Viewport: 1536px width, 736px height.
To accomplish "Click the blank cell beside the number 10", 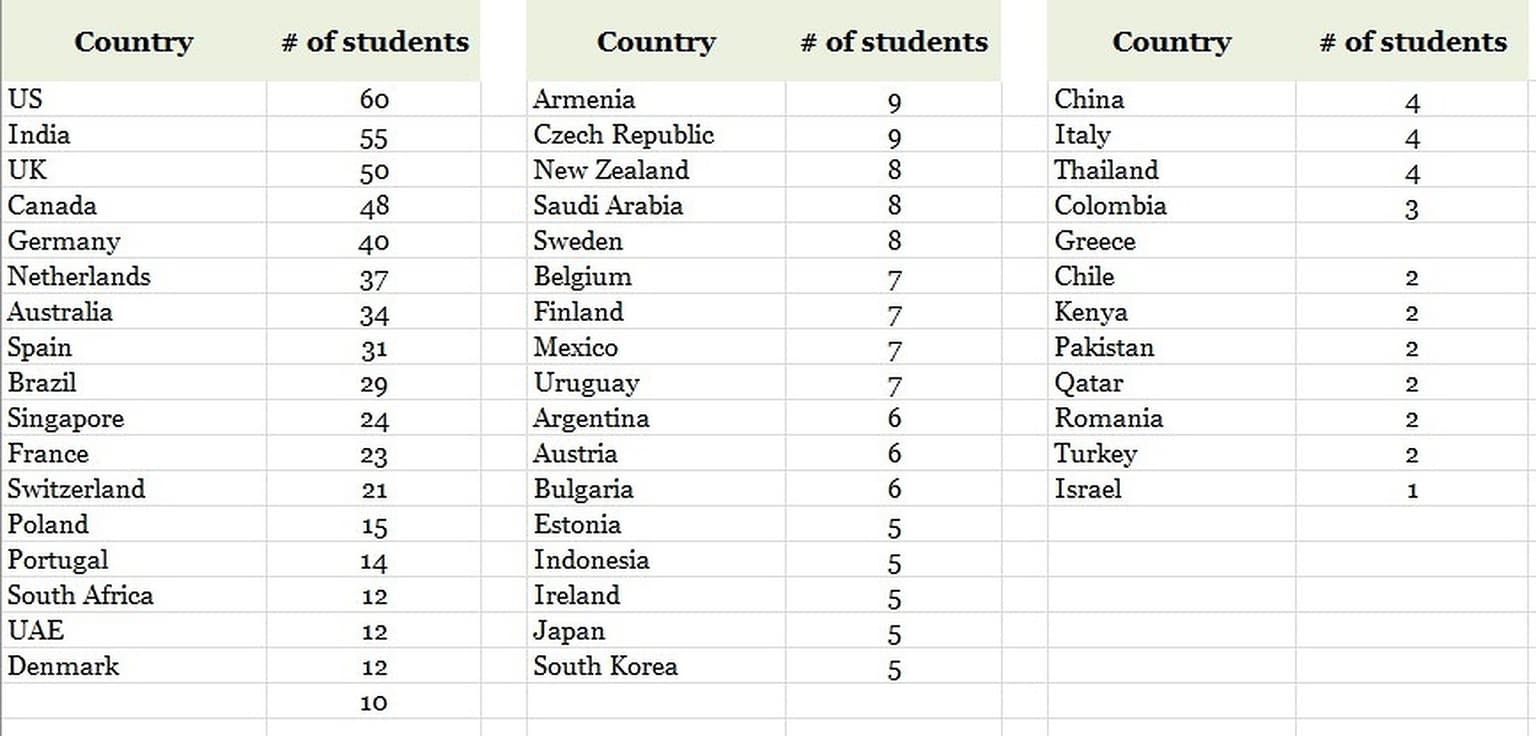I will tap(134, 701).
